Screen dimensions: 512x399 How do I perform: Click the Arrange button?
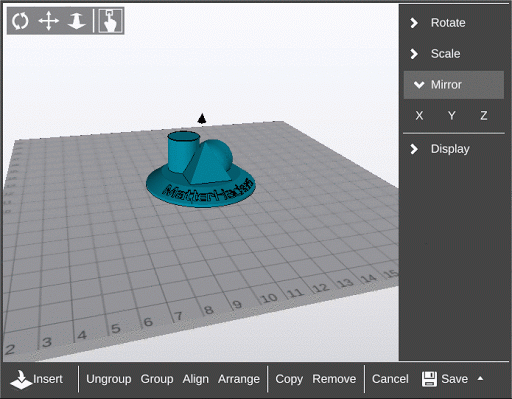(239, 379)
